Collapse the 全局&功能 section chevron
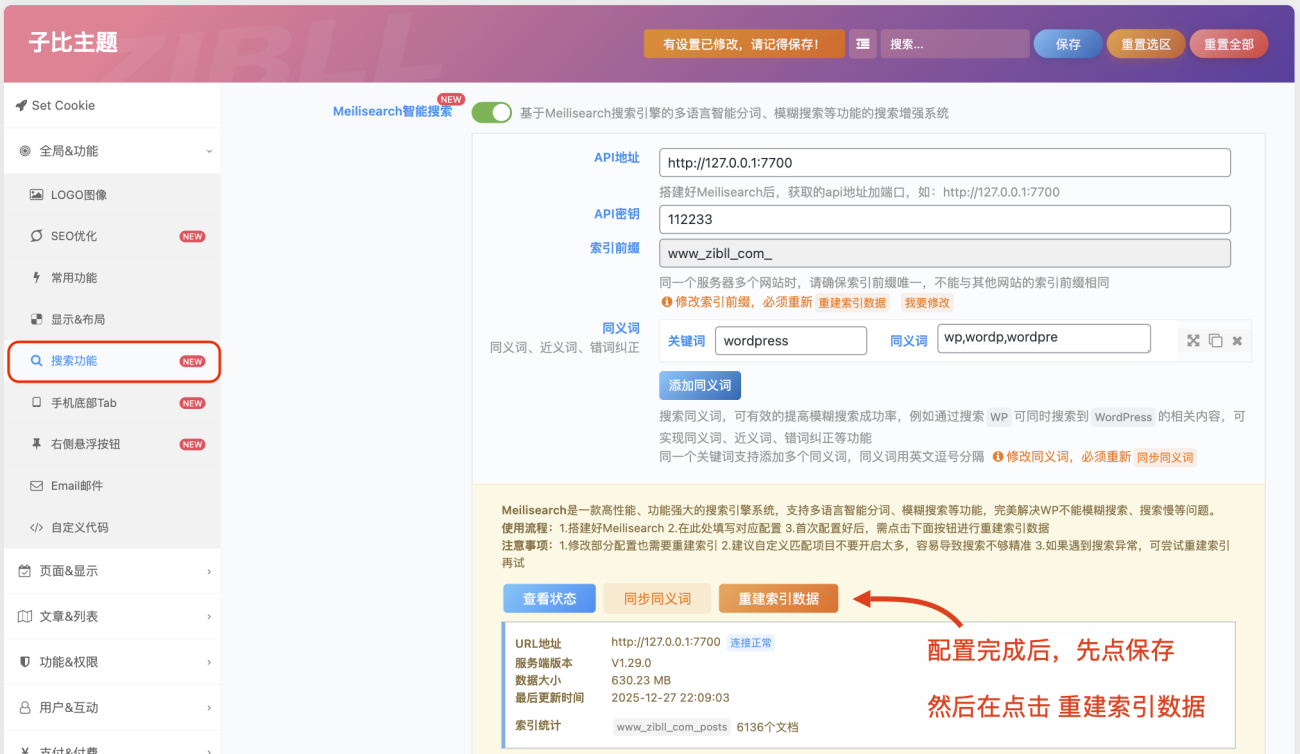 pos(208,151)
